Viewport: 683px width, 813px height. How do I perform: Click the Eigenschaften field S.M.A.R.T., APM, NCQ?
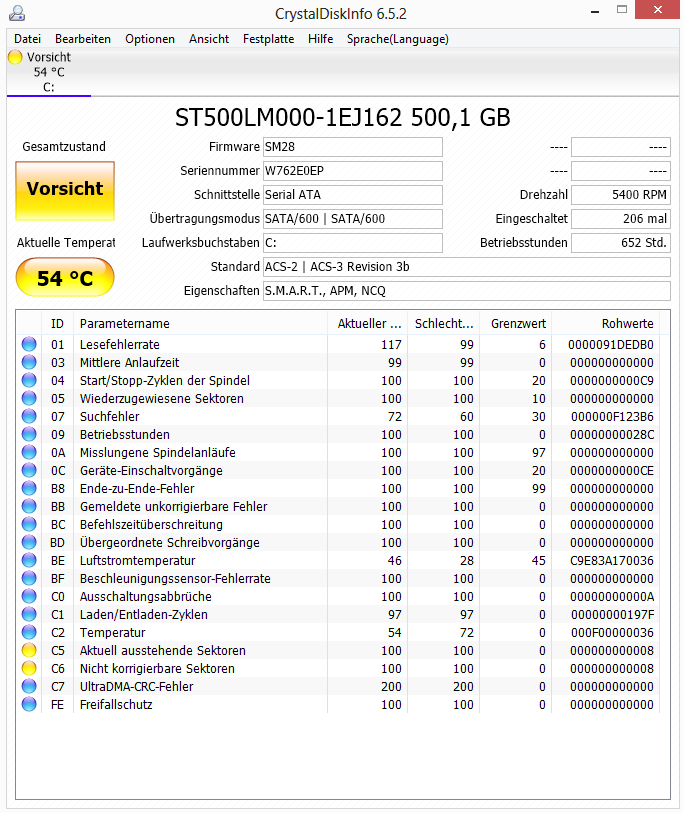(467, 290)
